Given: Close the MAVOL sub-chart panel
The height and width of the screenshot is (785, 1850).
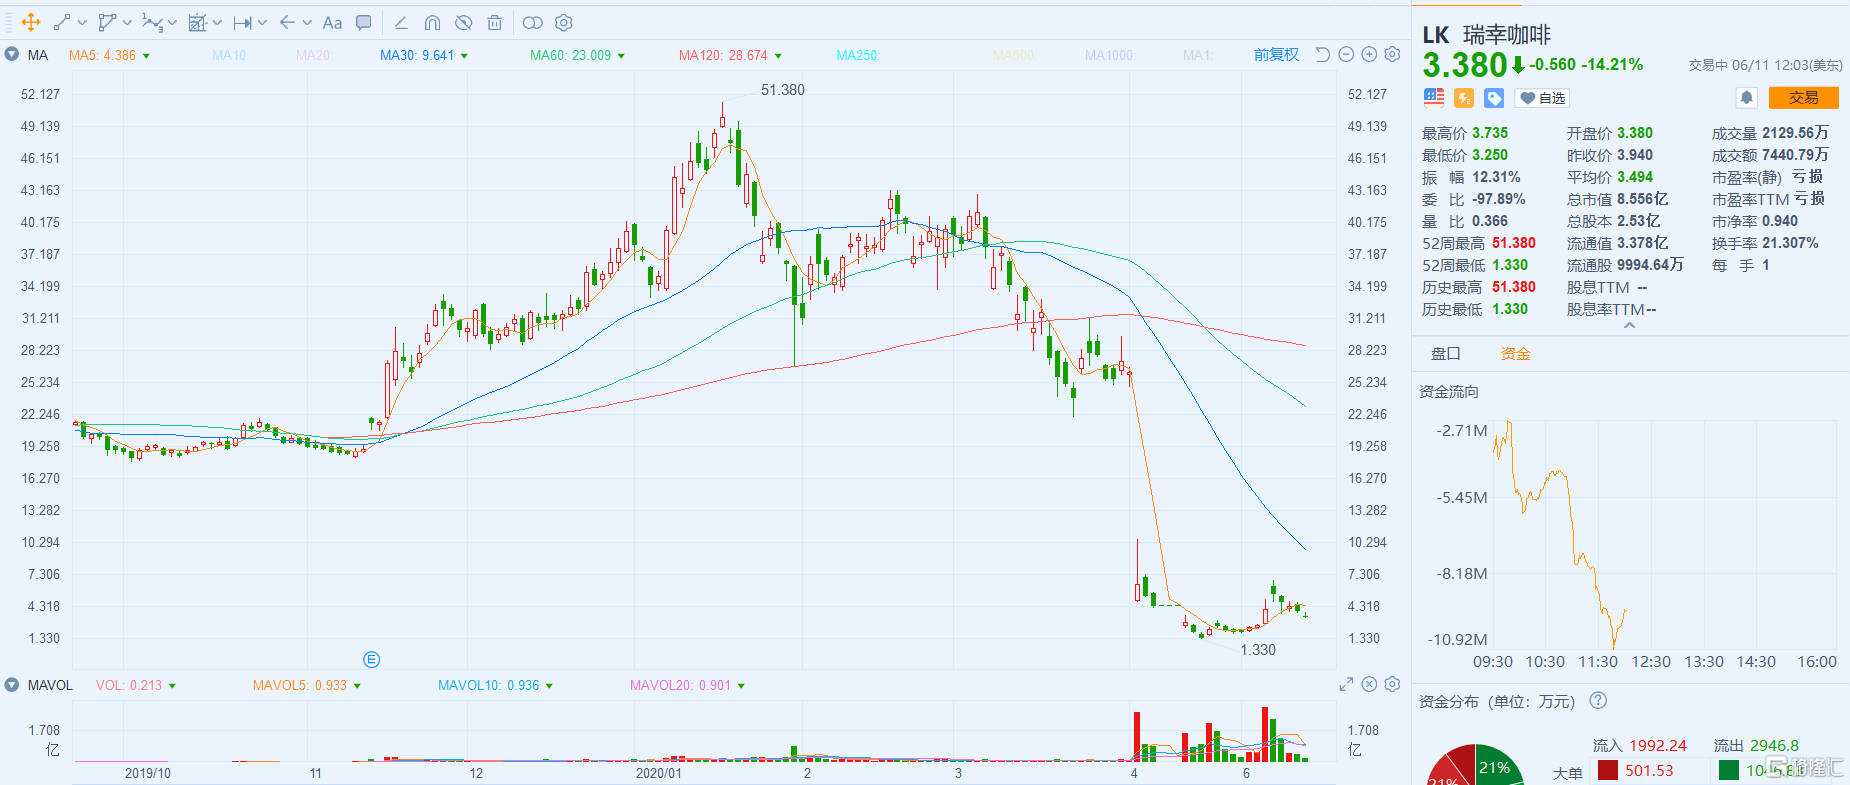Looking at the screenshot, I should [x=1368, y=685].
